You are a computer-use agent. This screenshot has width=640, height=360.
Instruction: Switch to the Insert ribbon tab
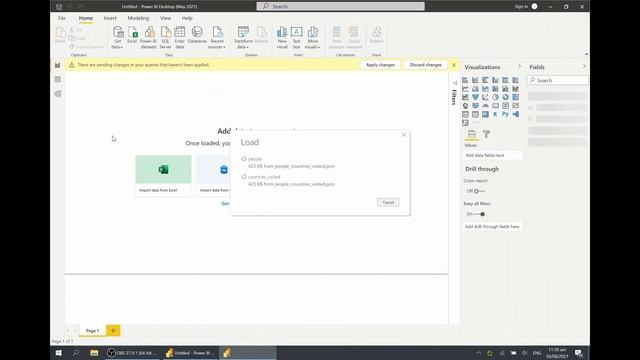(110, 18)
